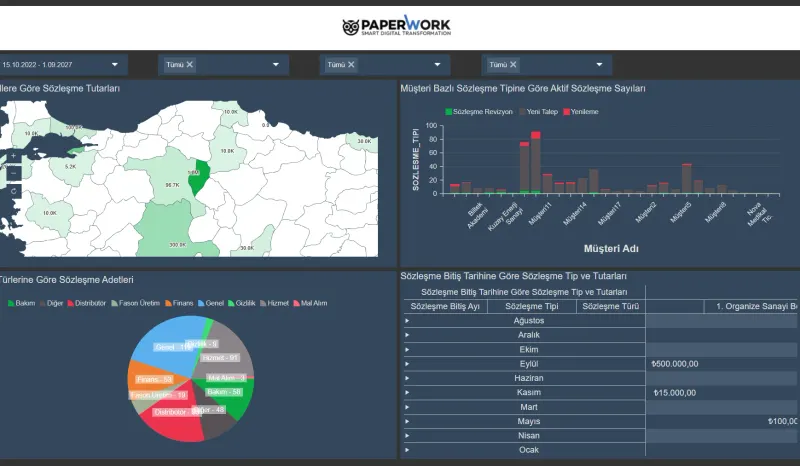Select the blue Genel pie slice

168,342
